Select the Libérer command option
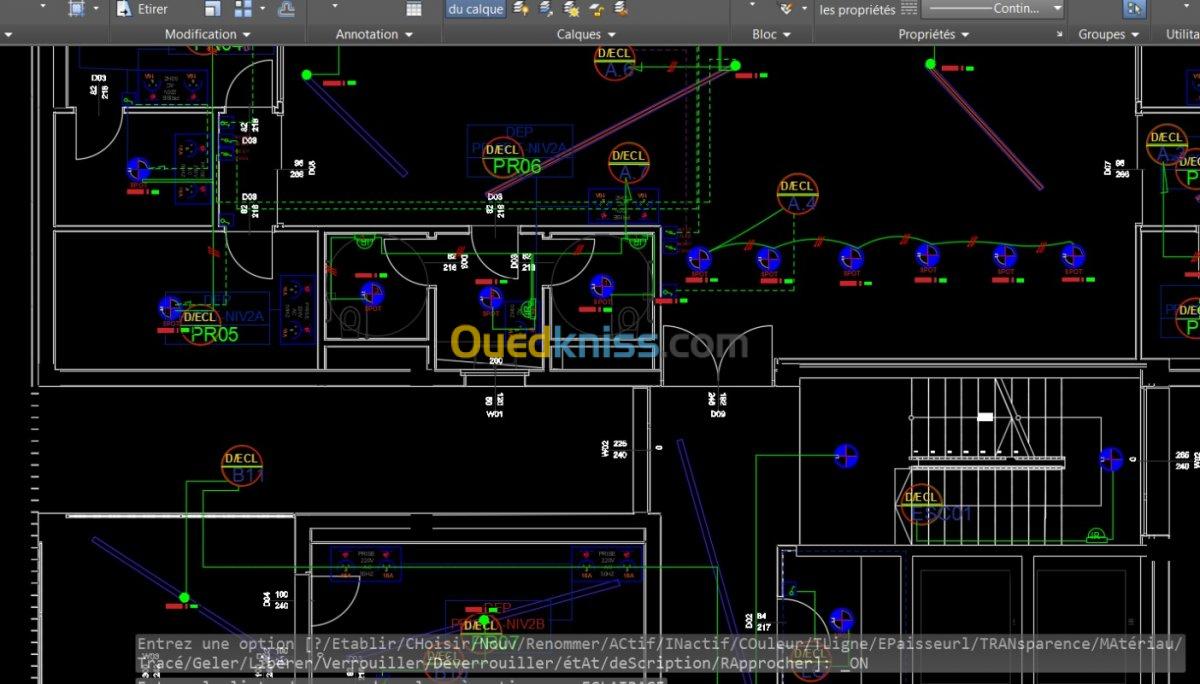Image resolution: width=1200 pixels, height=684 pixels. (281, 663)
